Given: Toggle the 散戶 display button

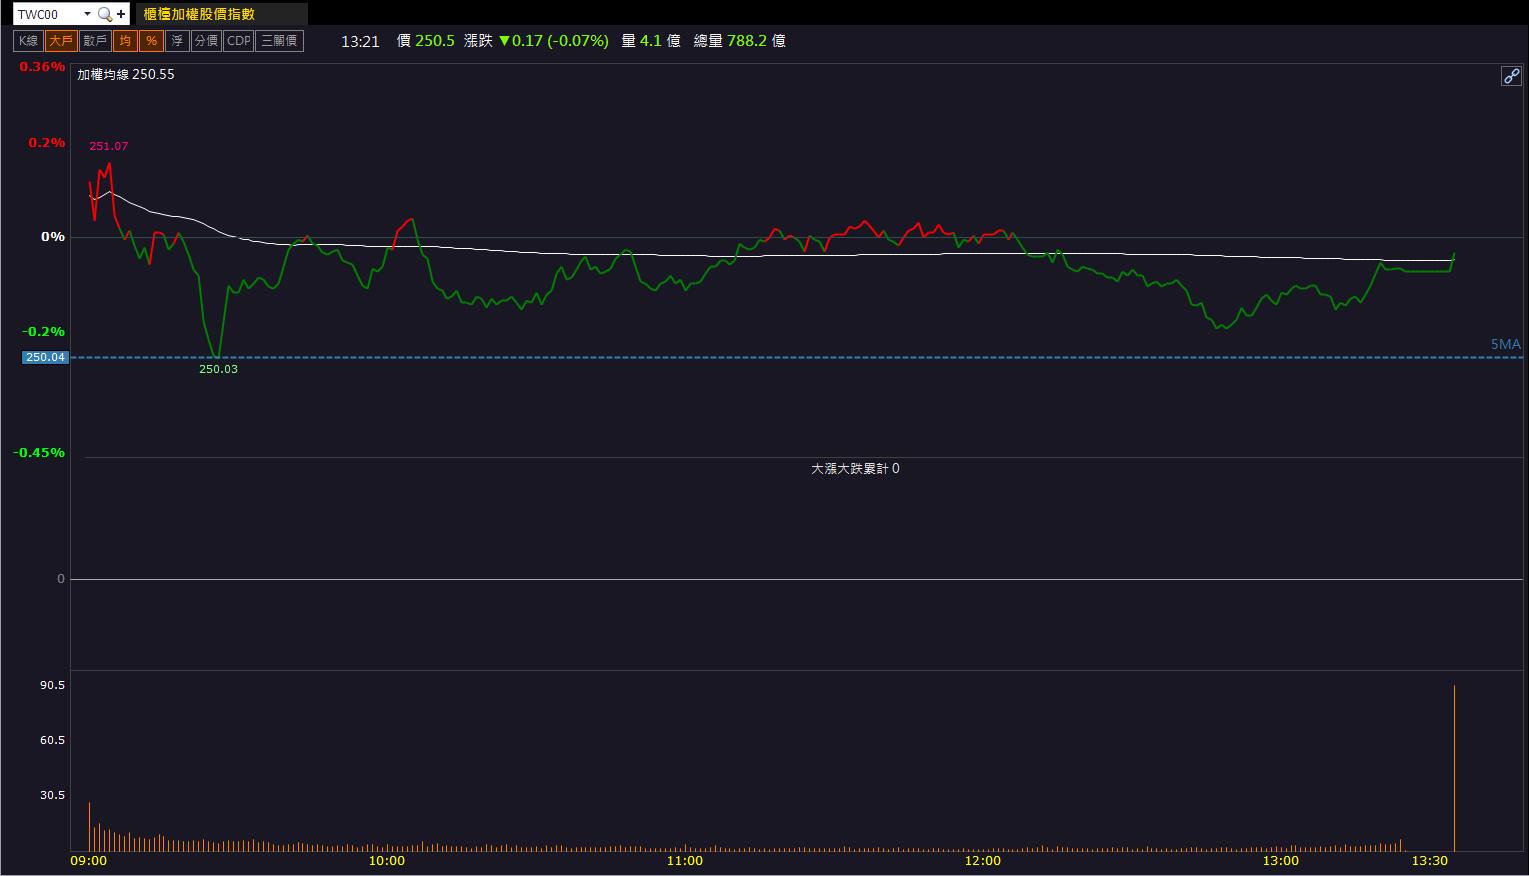Looking at the screenshot, I should (x=95, y=41).
